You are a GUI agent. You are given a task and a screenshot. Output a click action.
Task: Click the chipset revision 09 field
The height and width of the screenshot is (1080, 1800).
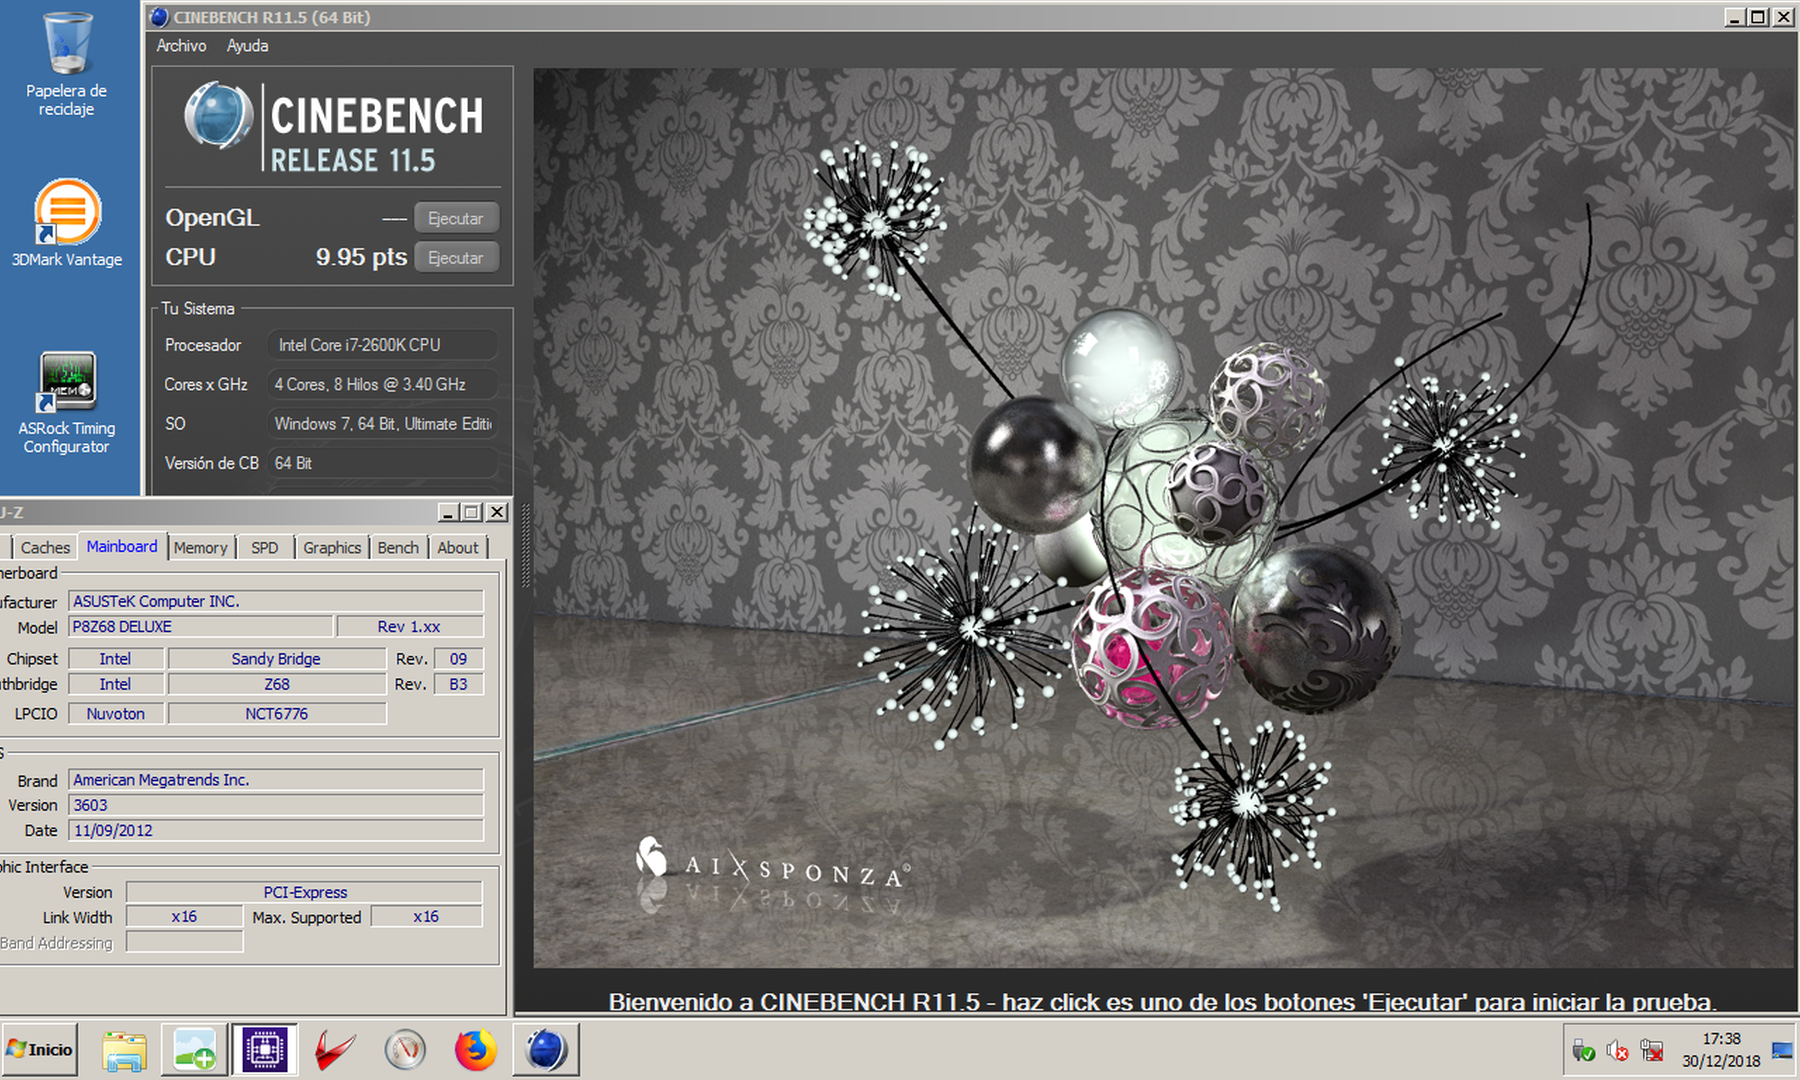pyautogui.click(x=459, y=659)
